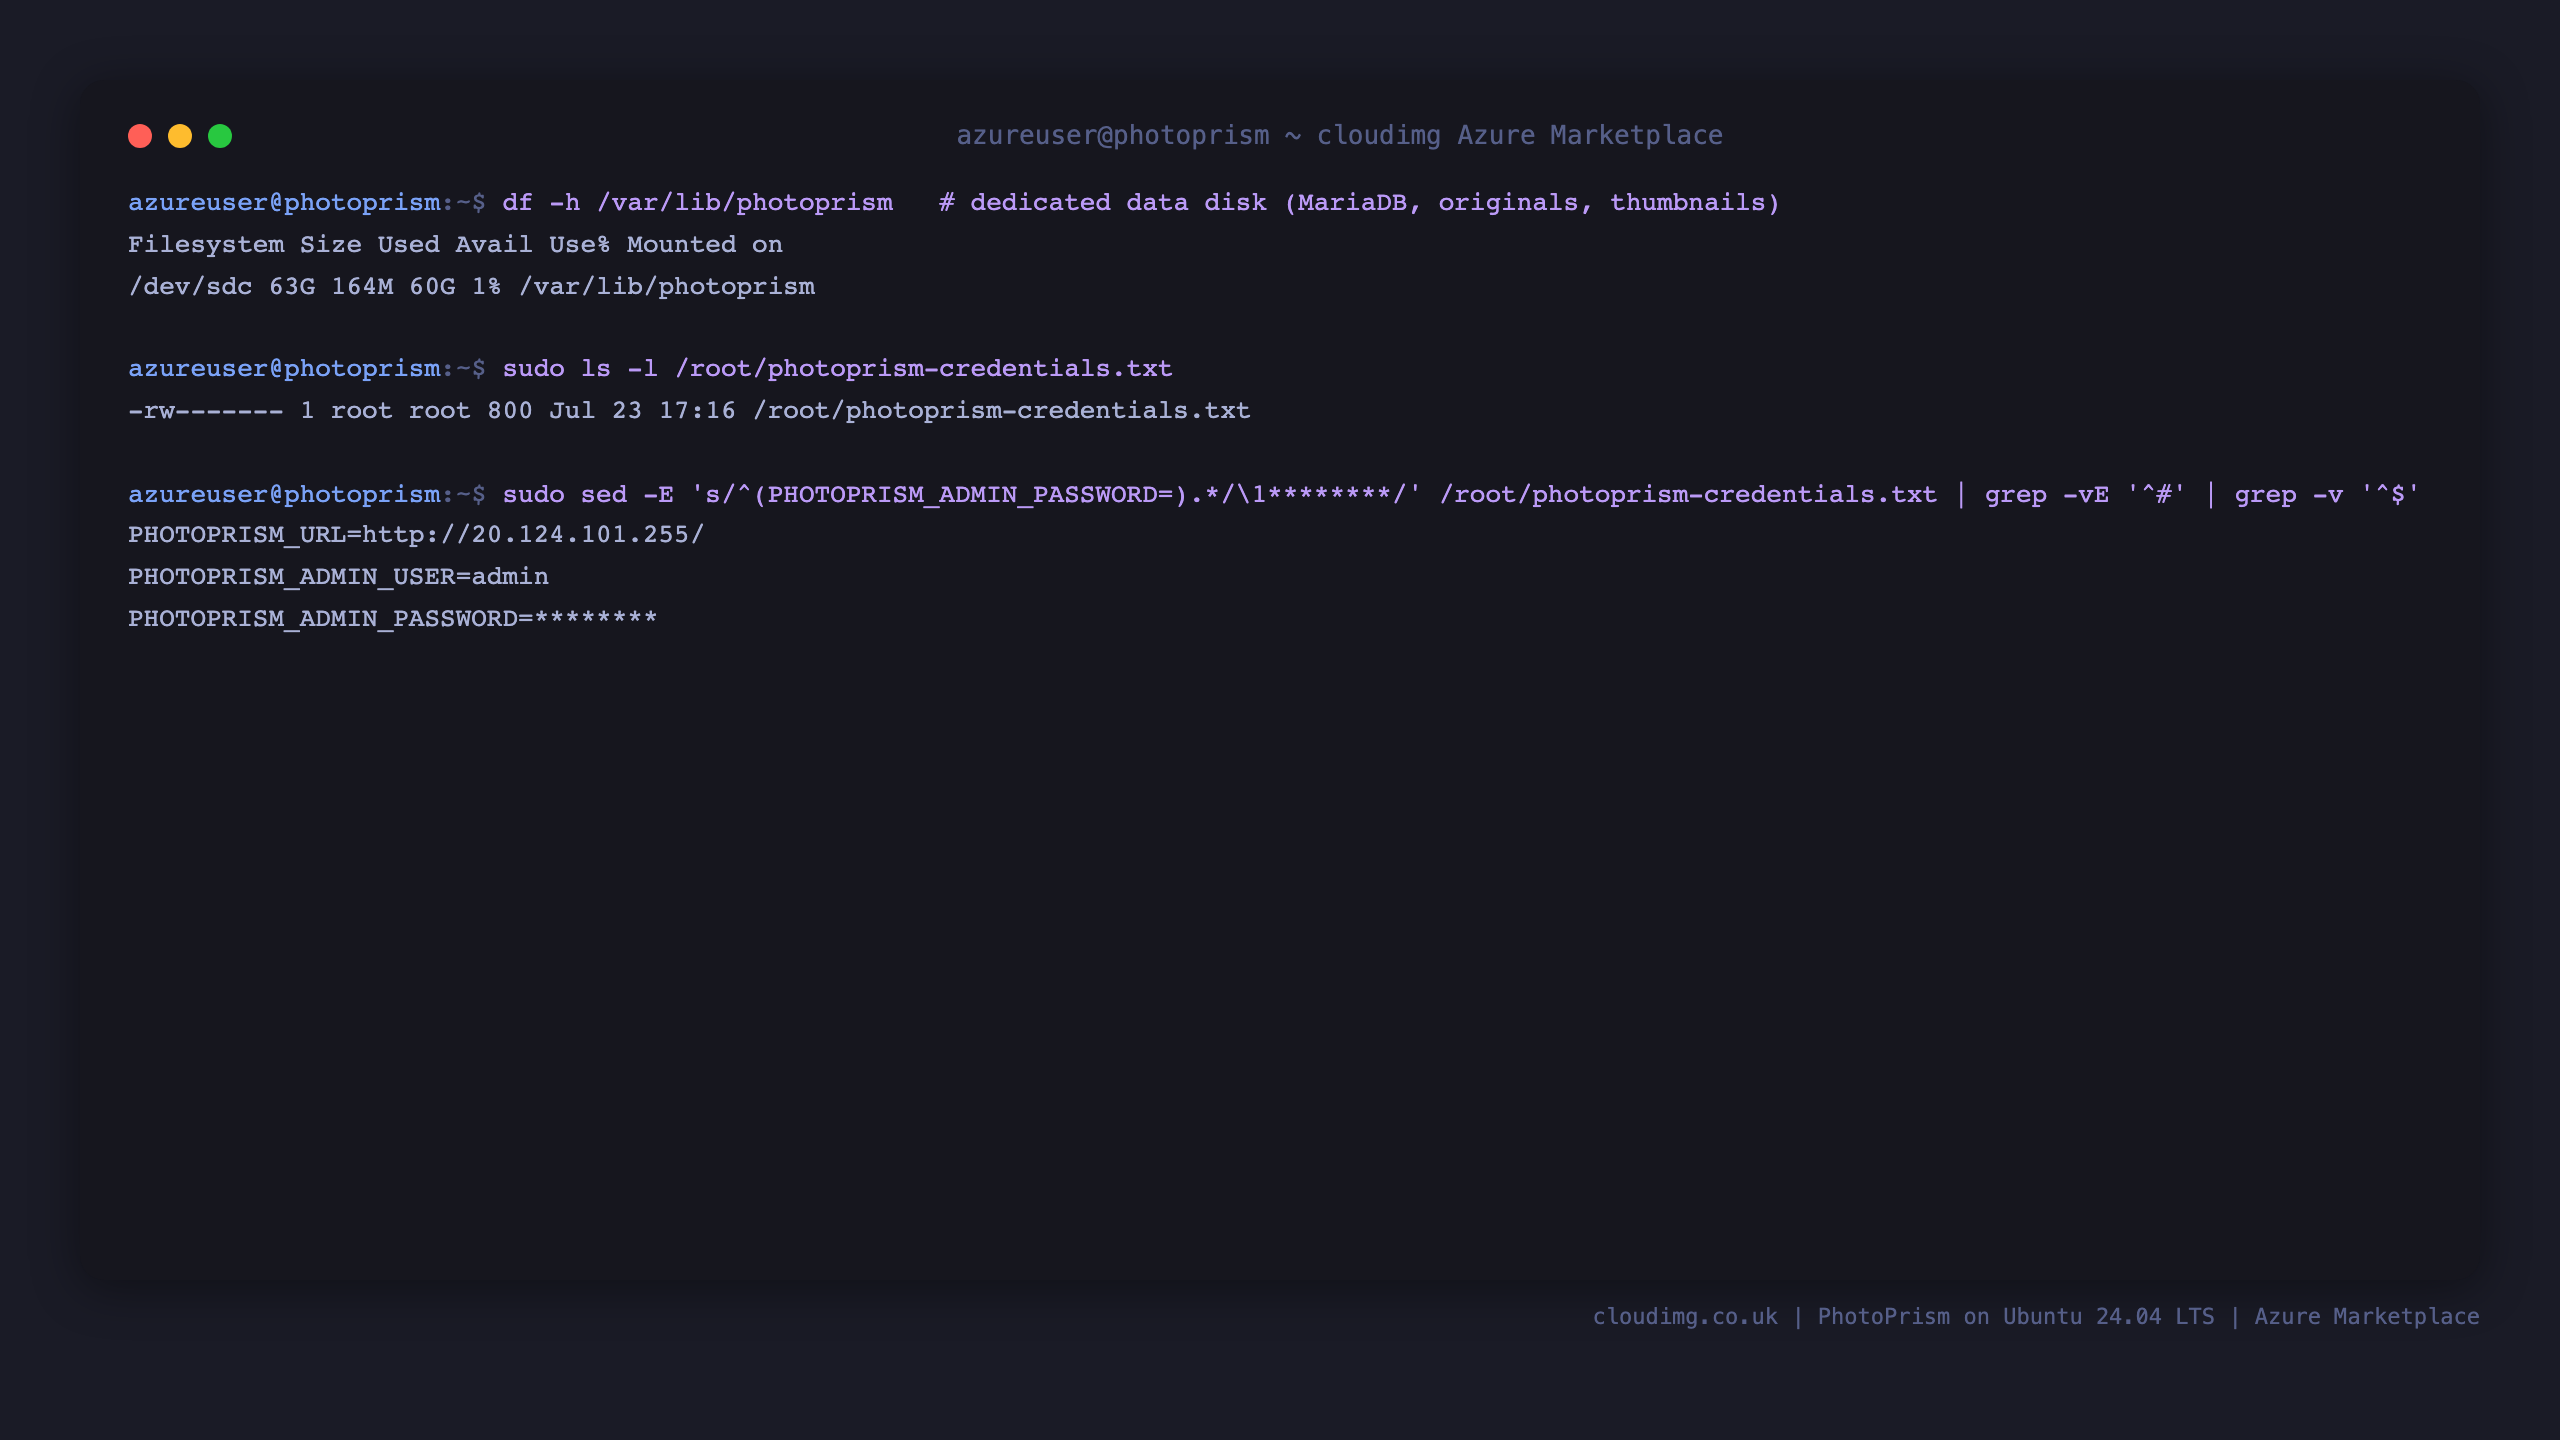
Task: Click the footer 'cloudimg.co.uk | PhotoPrism on Ubuntu 24.04 LTS' text
Action: pyautogui.click(x=1903, y=1317)
